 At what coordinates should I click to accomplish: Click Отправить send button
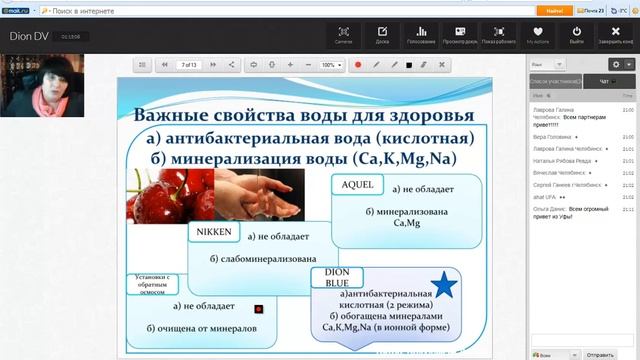pos(600,355)
